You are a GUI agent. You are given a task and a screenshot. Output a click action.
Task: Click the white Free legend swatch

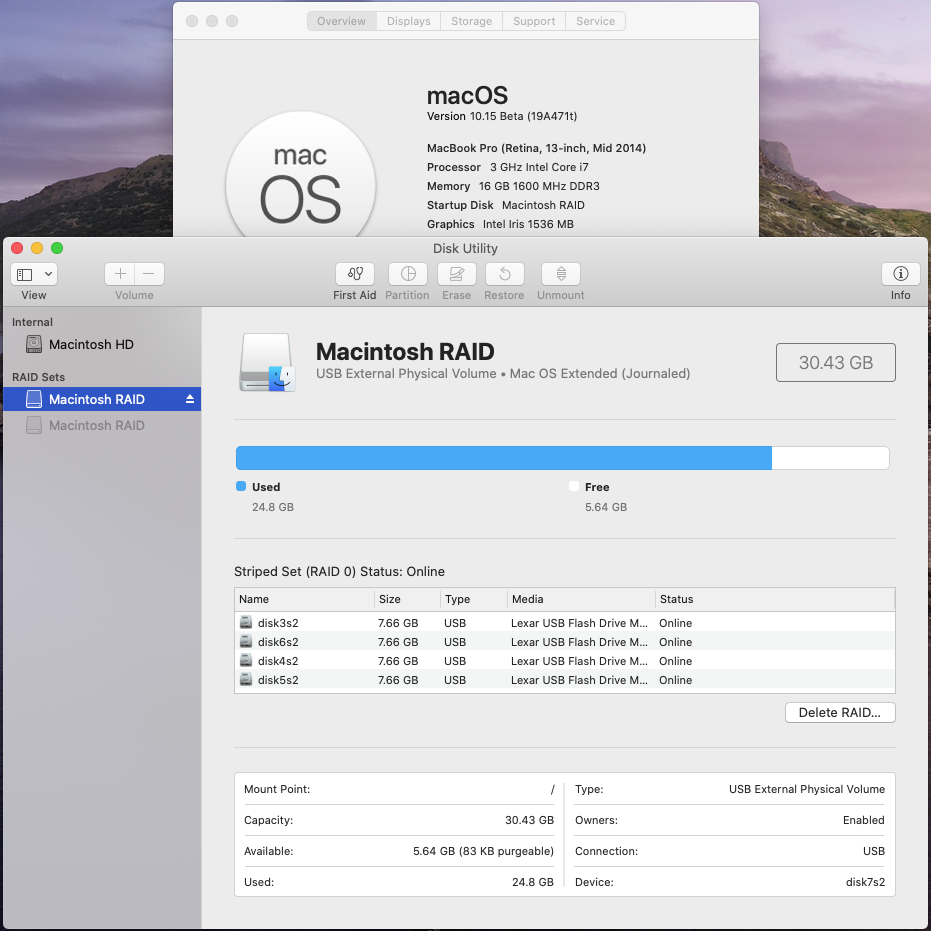click(x=574, y=486)
